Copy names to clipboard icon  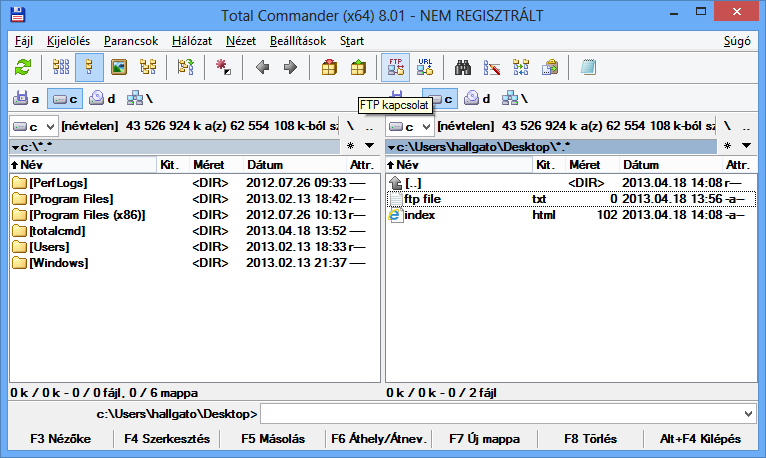(x=550, y=67)
